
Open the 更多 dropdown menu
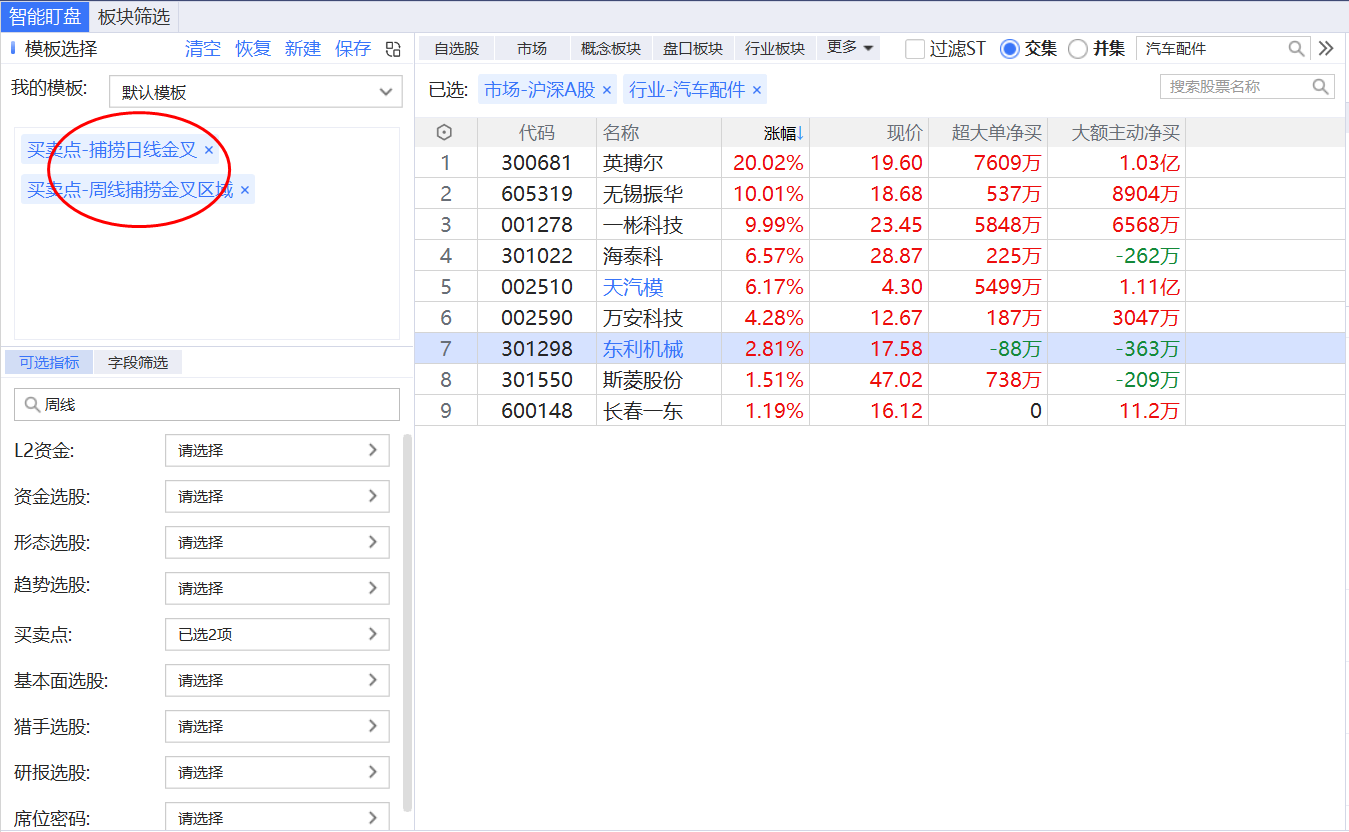click(x=851, y=47)
